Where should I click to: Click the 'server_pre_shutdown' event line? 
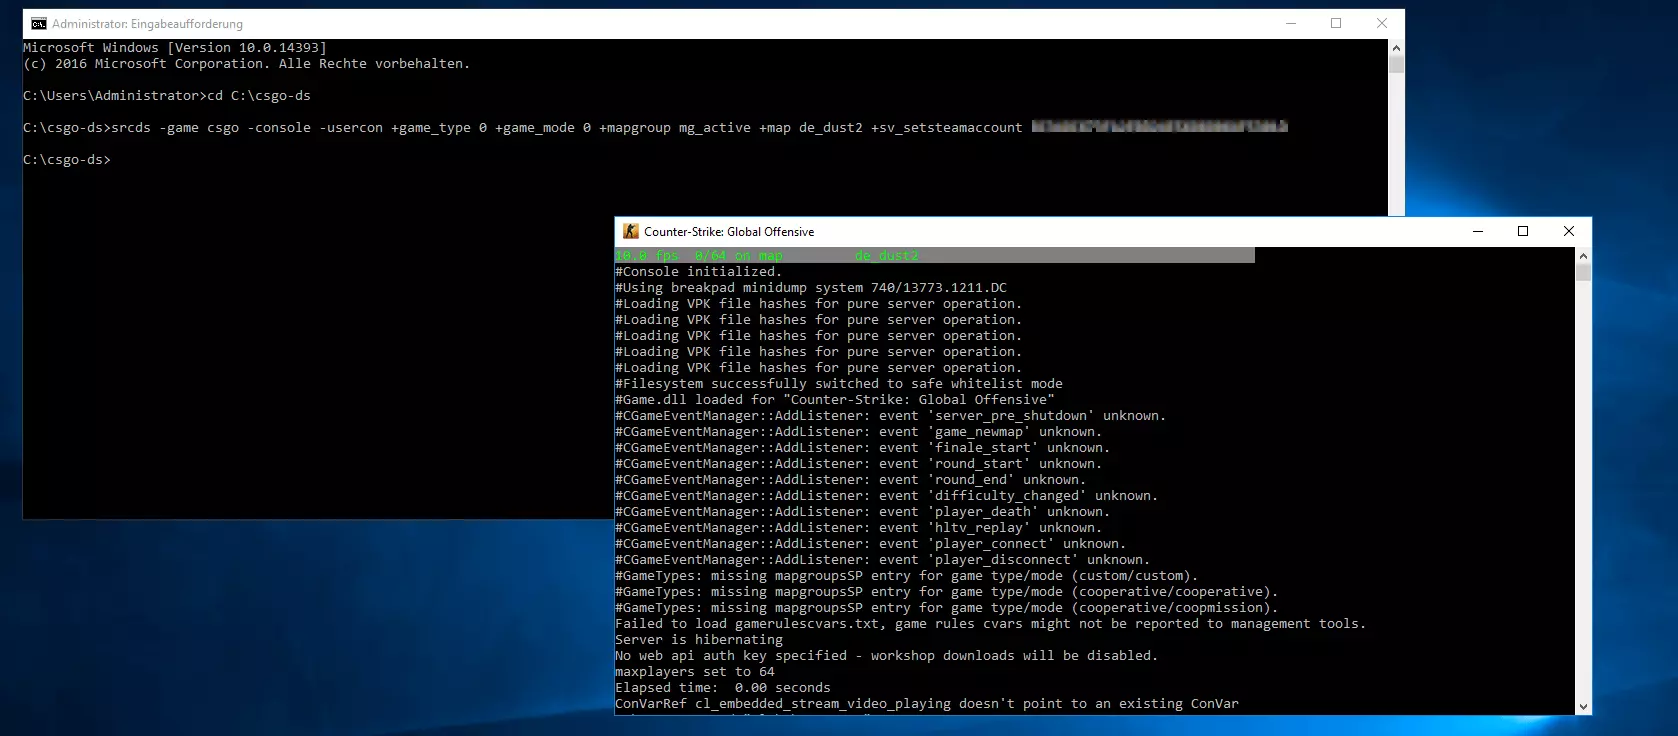click(891, 415)
